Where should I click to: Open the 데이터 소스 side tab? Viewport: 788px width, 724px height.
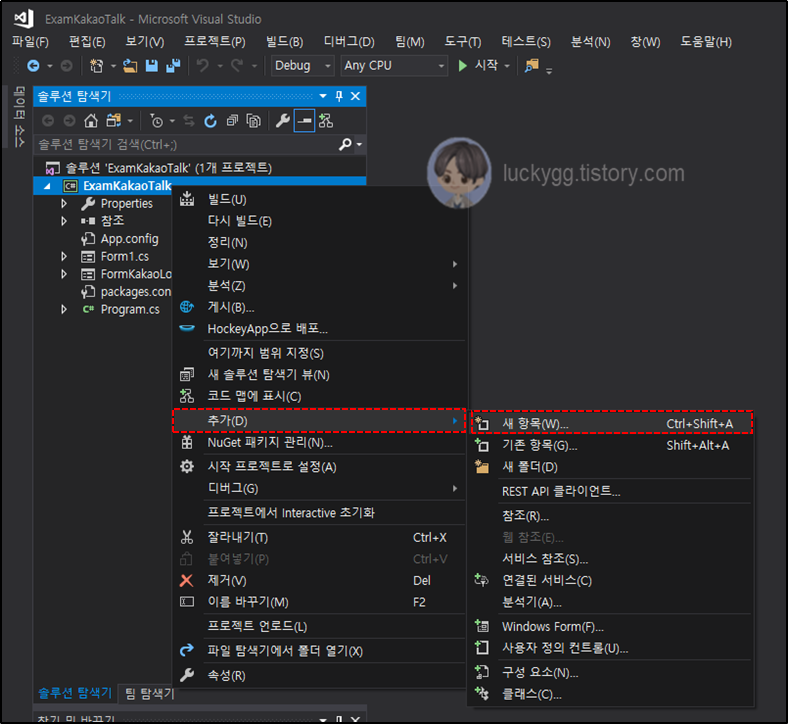click(19, 117)
